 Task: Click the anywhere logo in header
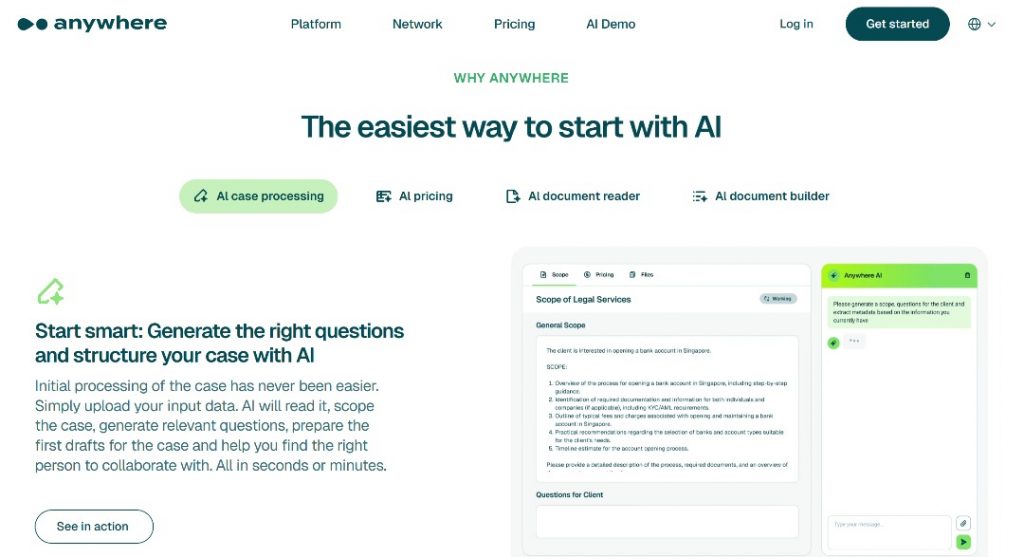92,24
